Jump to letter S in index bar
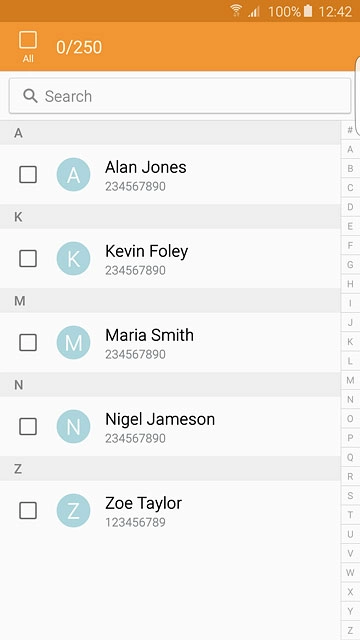 [x=350, y=496]
